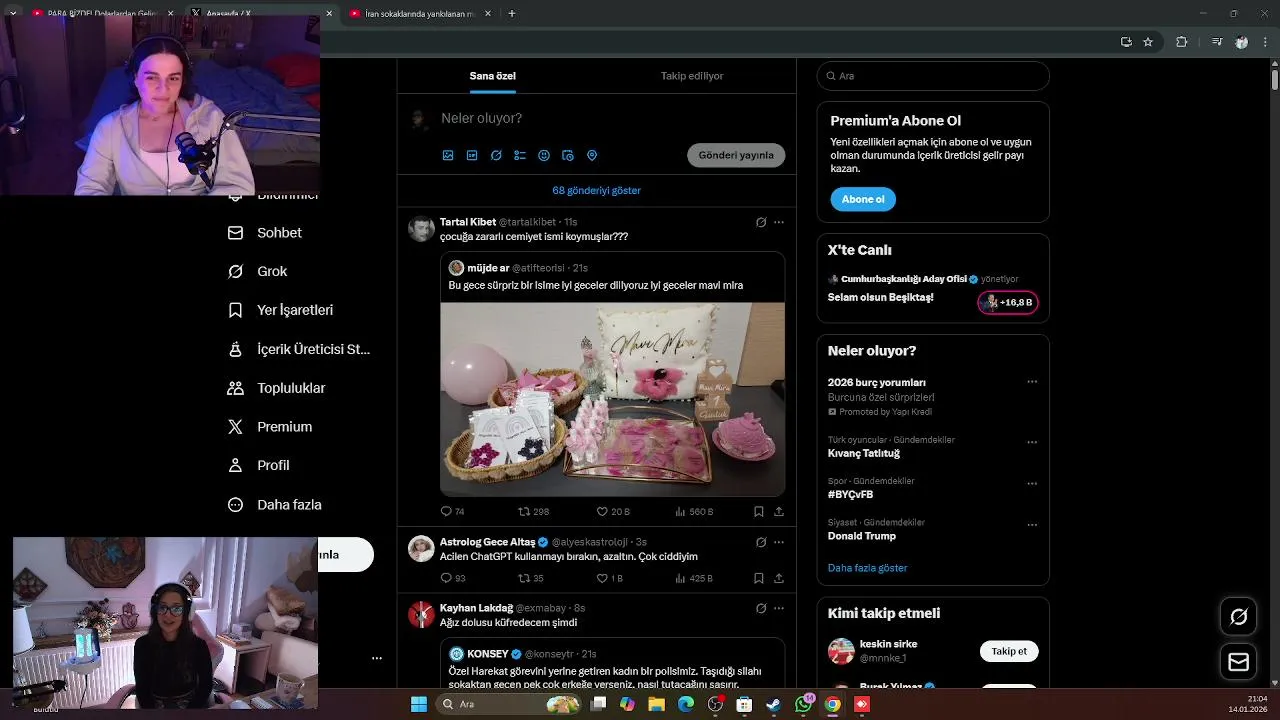Screen dimensions: 1280x720
Task: Open Grok icon in composer
Action: tap(496, 155)
